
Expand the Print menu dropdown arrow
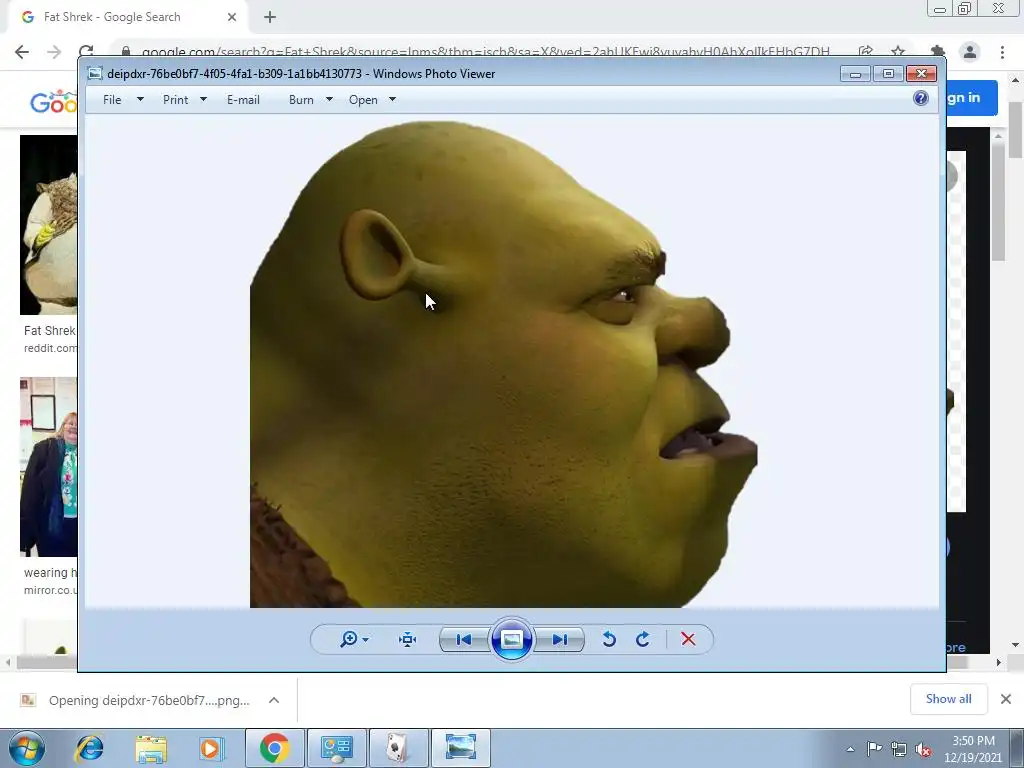[x=203, y=99]
